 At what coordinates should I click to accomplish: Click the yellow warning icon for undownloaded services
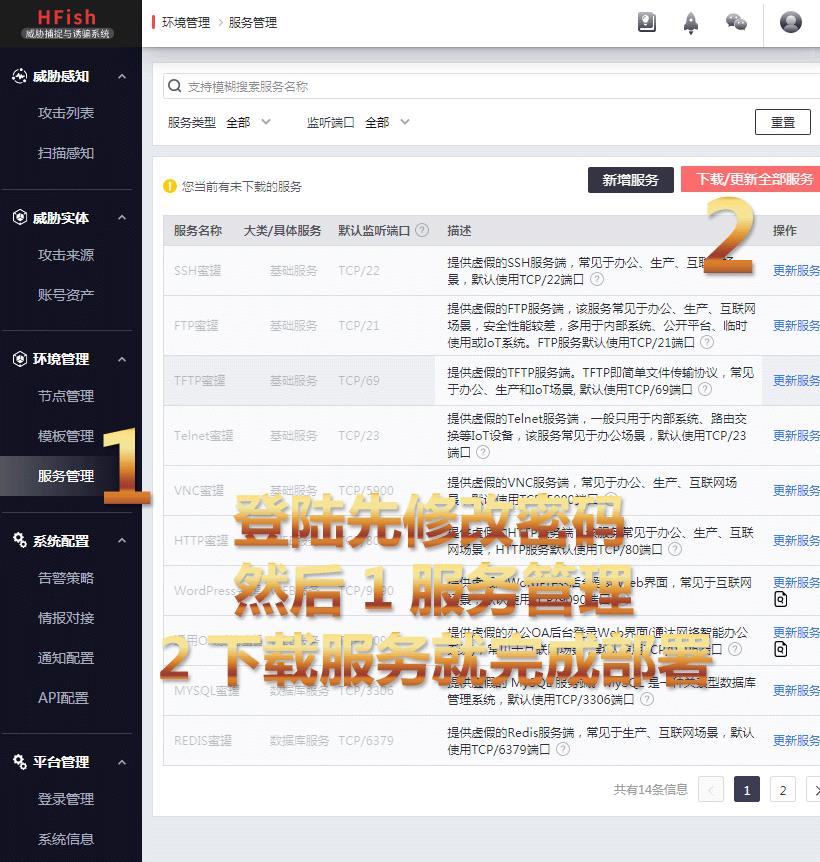pyautogui.click(x=170, y=186)
